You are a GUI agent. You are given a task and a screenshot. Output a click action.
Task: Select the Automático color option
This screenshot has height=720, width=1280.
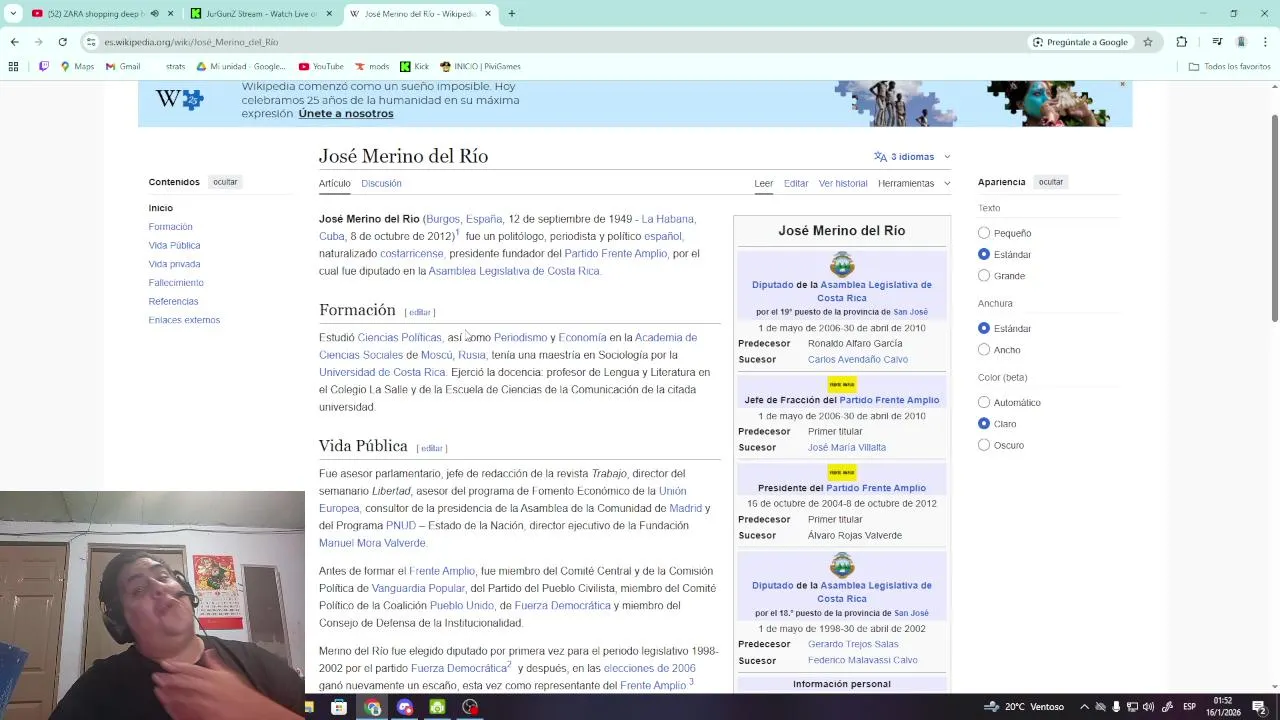pyautogui.click(x=984, y=402)
